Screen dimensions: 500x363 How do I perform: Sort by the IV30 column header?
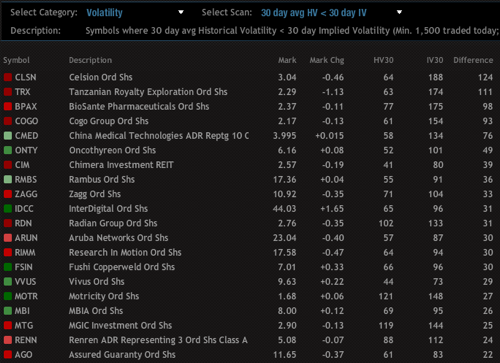(435, 60)
